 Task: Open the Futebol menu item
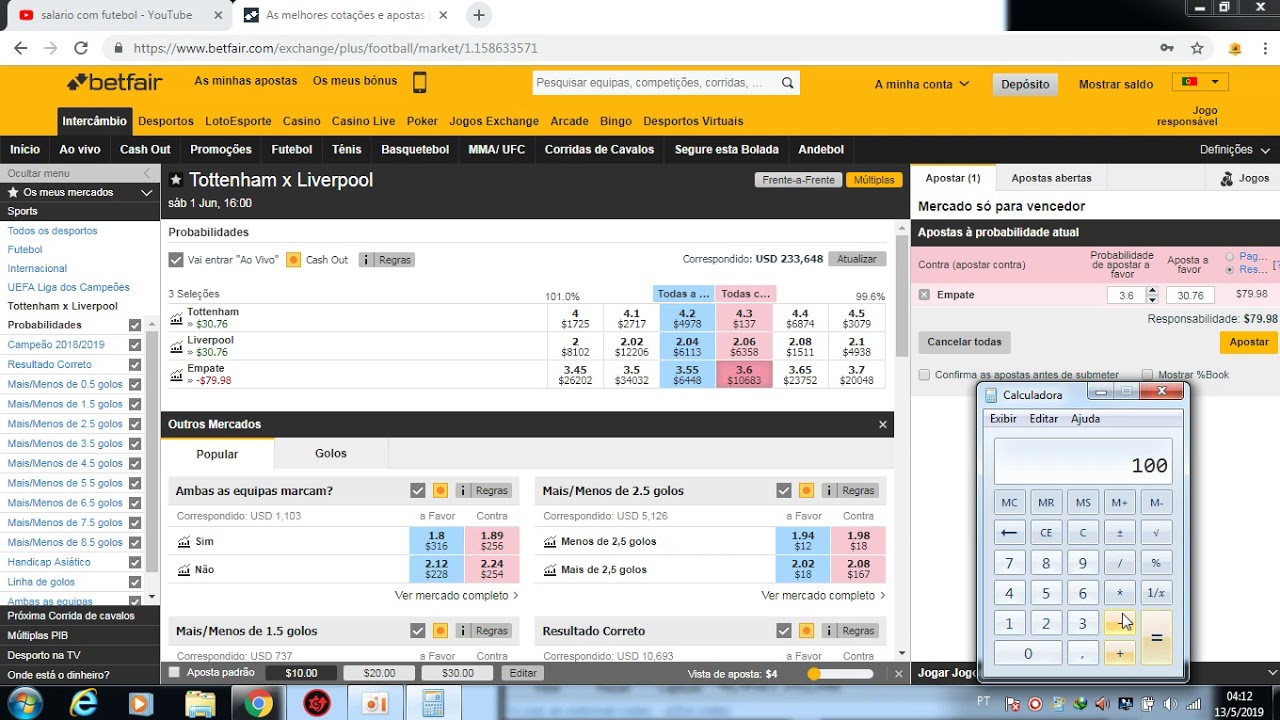292,149
